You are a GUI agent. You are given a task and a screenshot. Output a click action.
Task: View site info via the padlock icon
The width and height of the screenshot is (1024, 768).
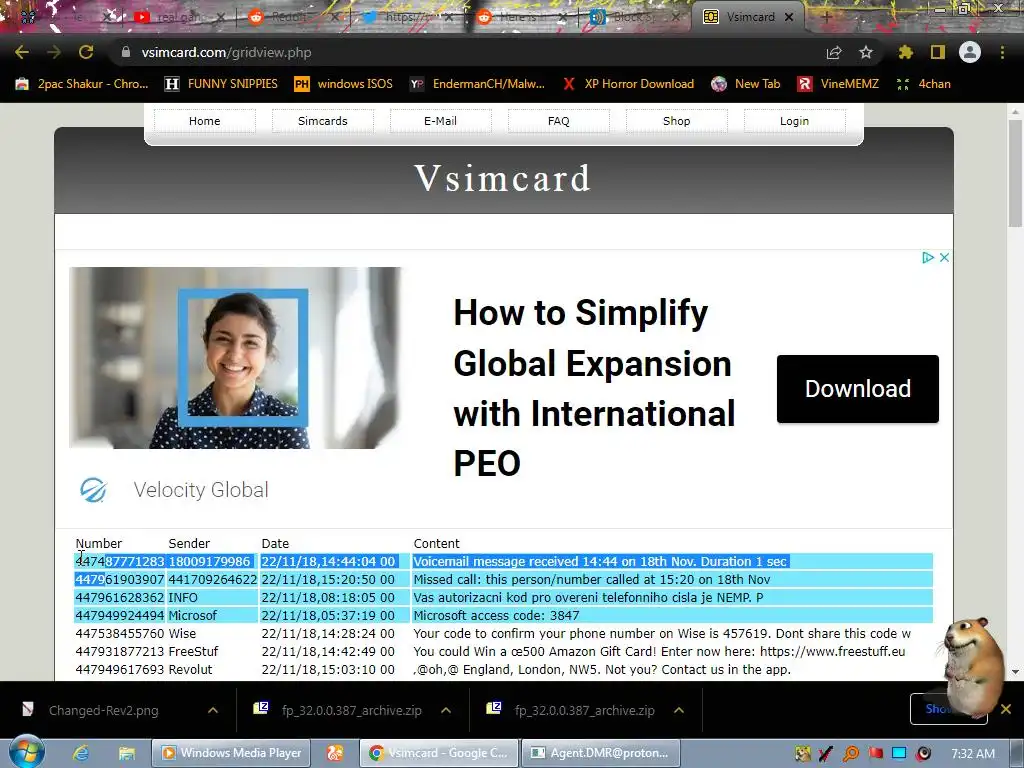[x=126, y=52]
